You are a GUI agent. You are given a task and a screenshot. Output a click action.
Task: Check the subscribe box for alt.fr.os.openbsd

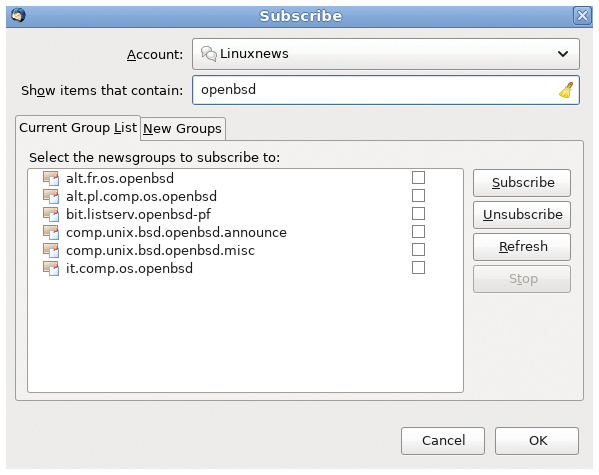point(418,178)
